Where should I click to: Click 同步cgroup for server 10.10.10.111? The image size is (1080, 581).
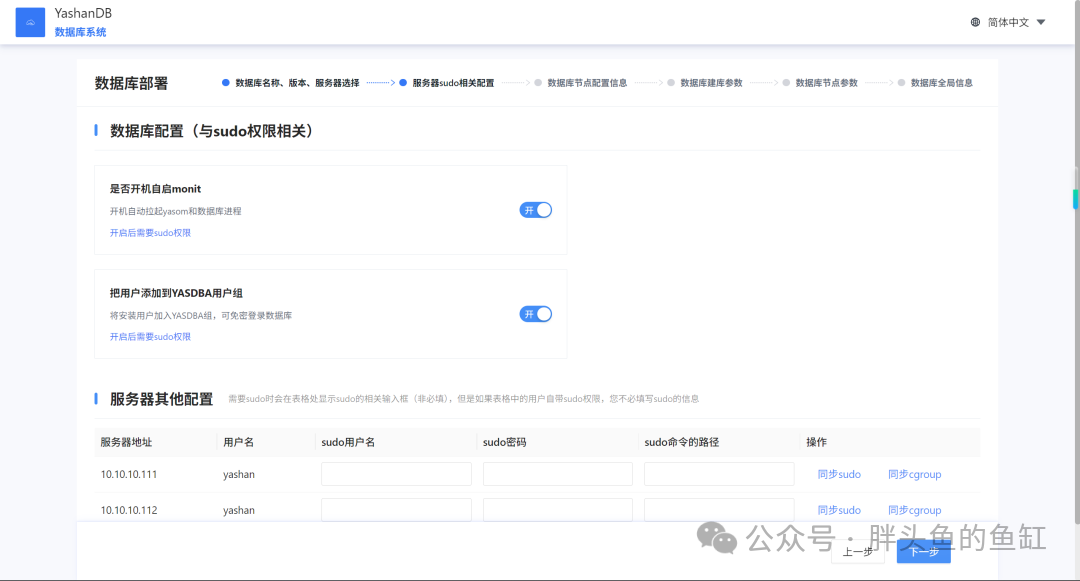point(914,474)
